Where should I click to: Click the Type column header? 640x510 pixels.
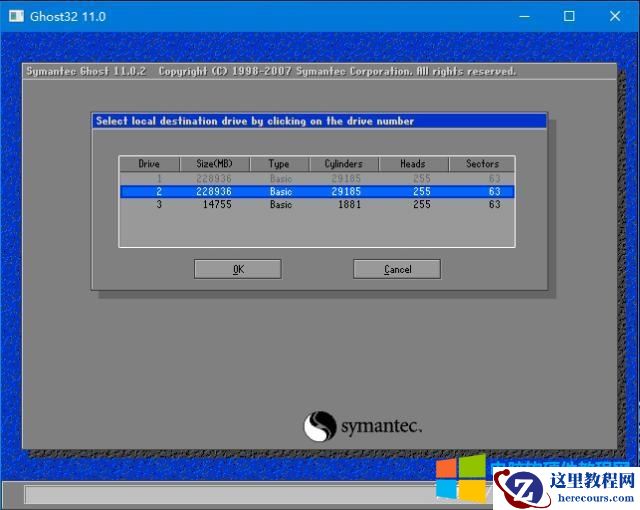coord(279,164)
